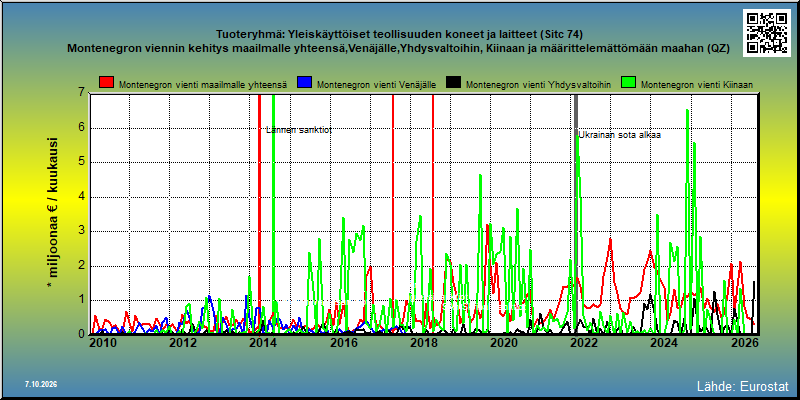Click x-axis year label 2014

coord(263,343)
